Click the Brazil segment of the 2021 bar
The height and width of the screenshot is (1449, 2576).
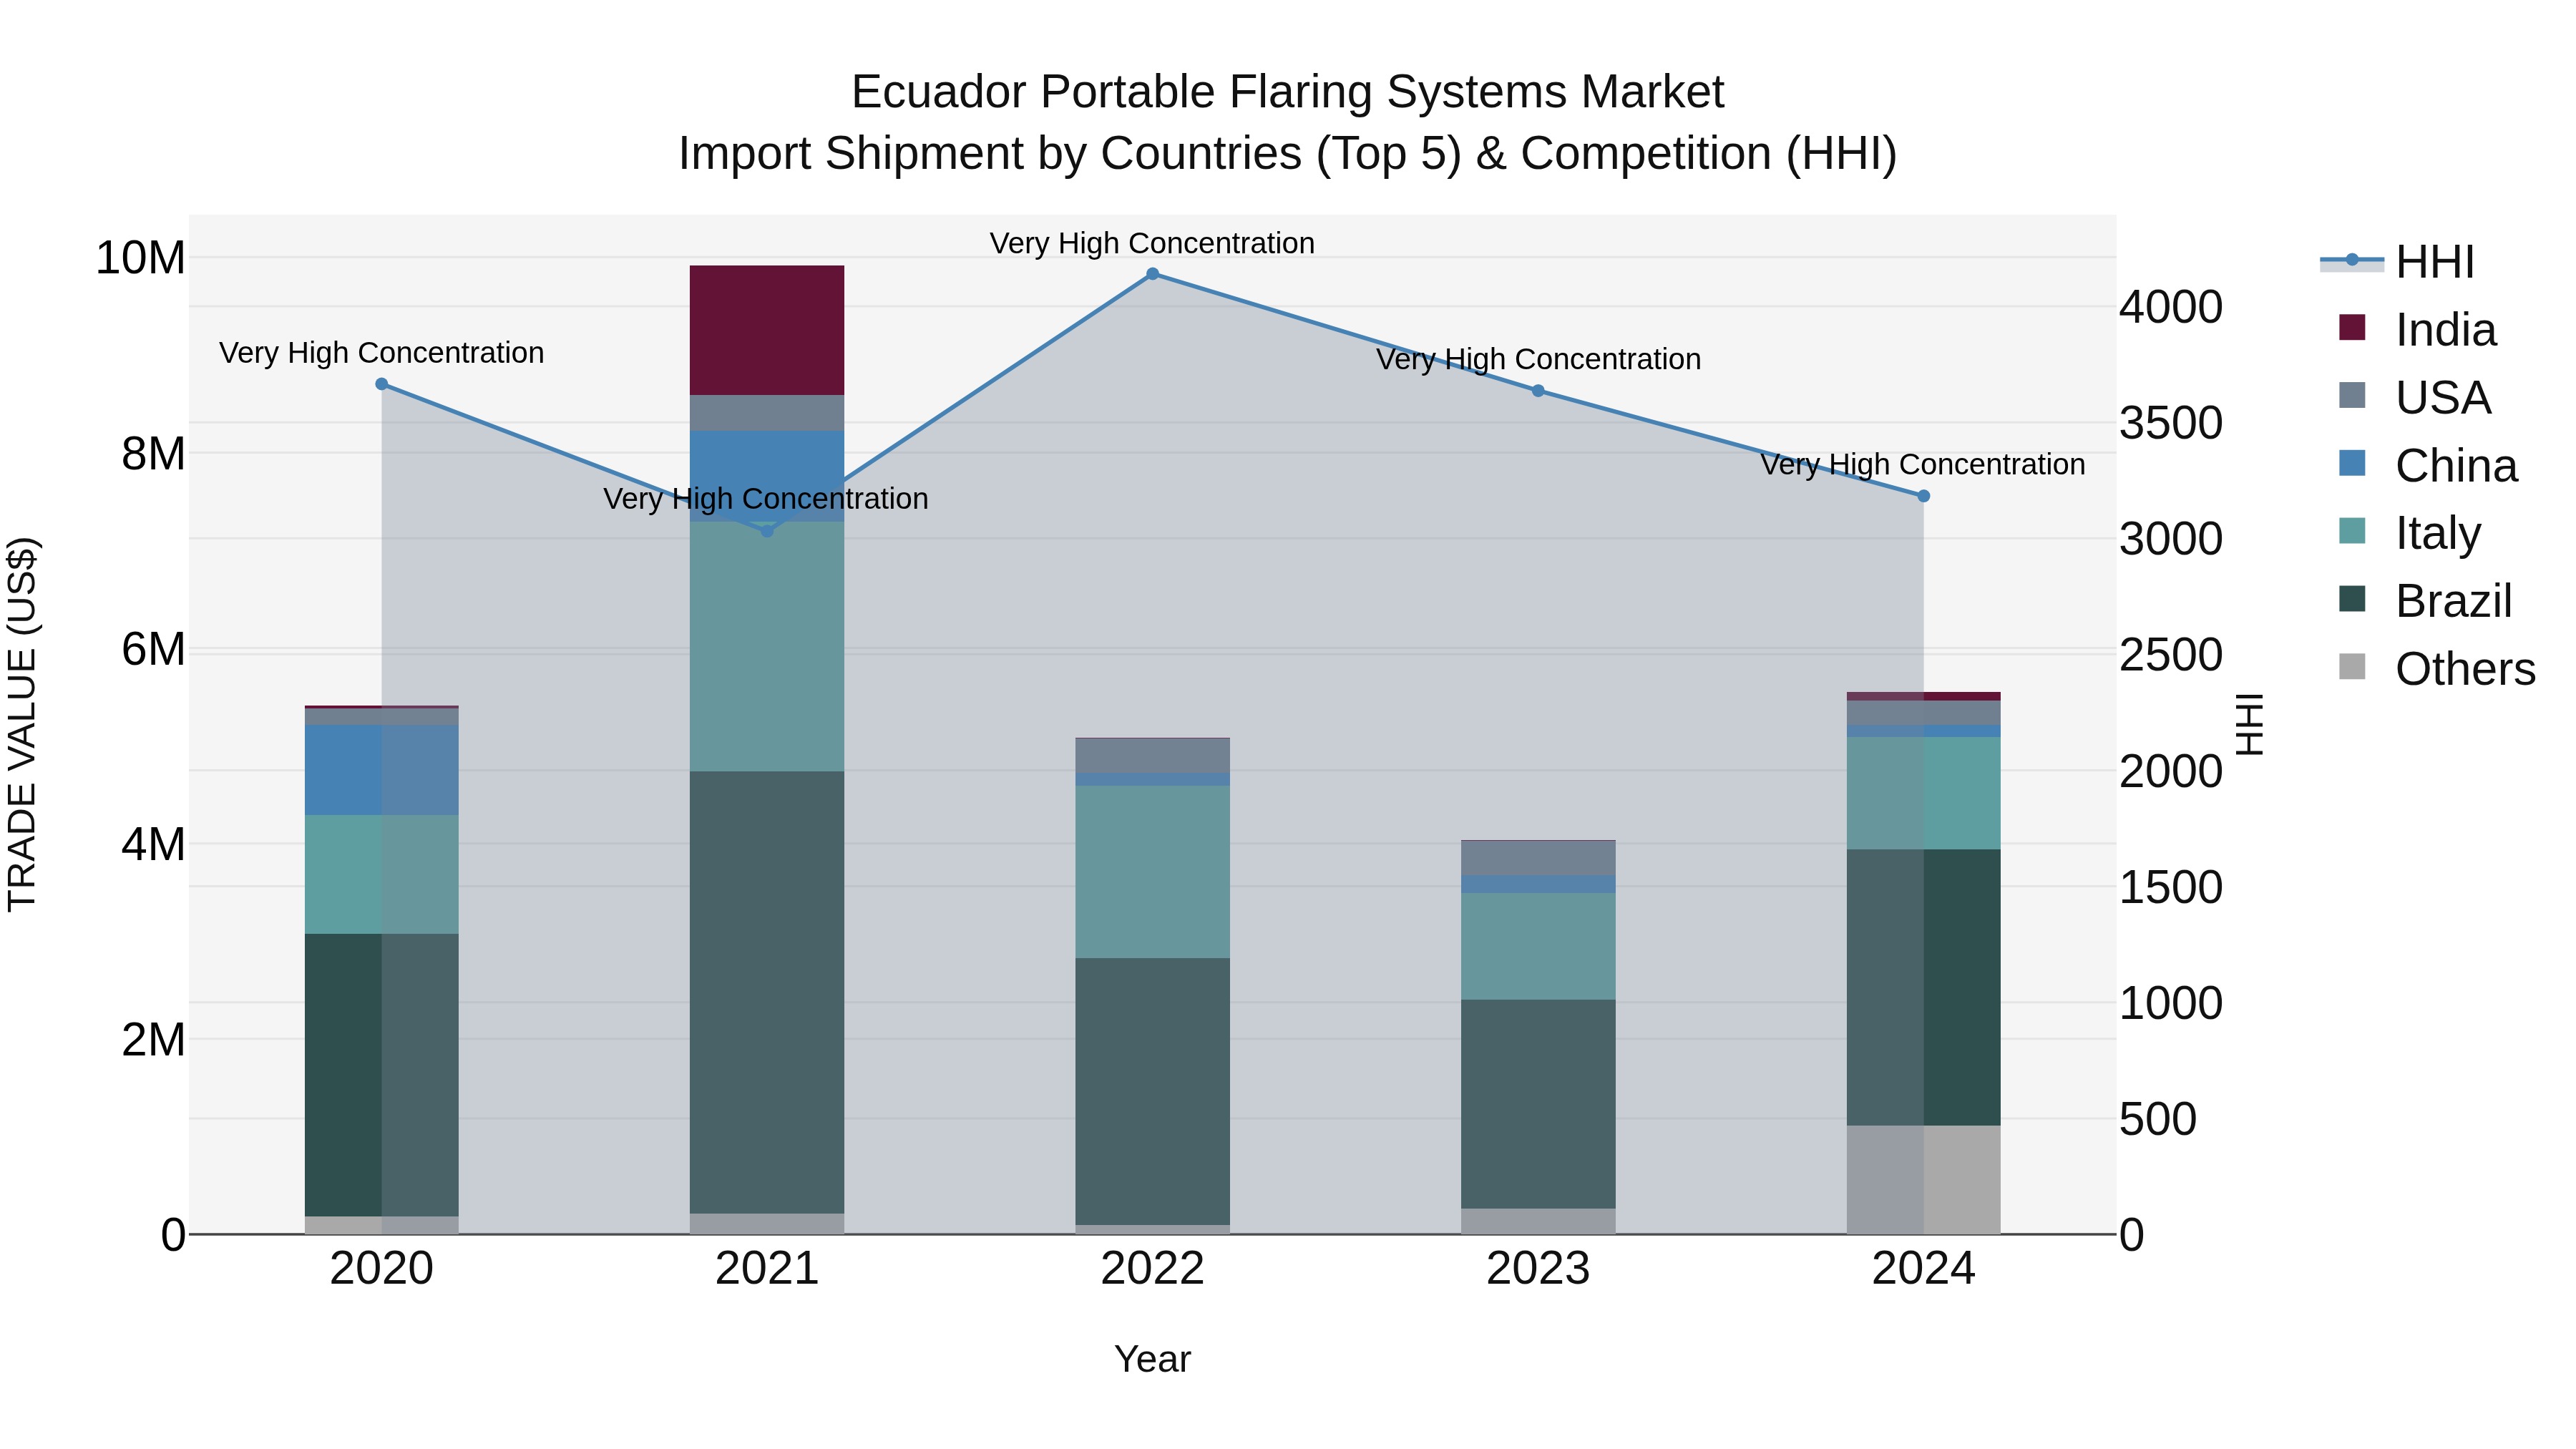click(767, 992)
